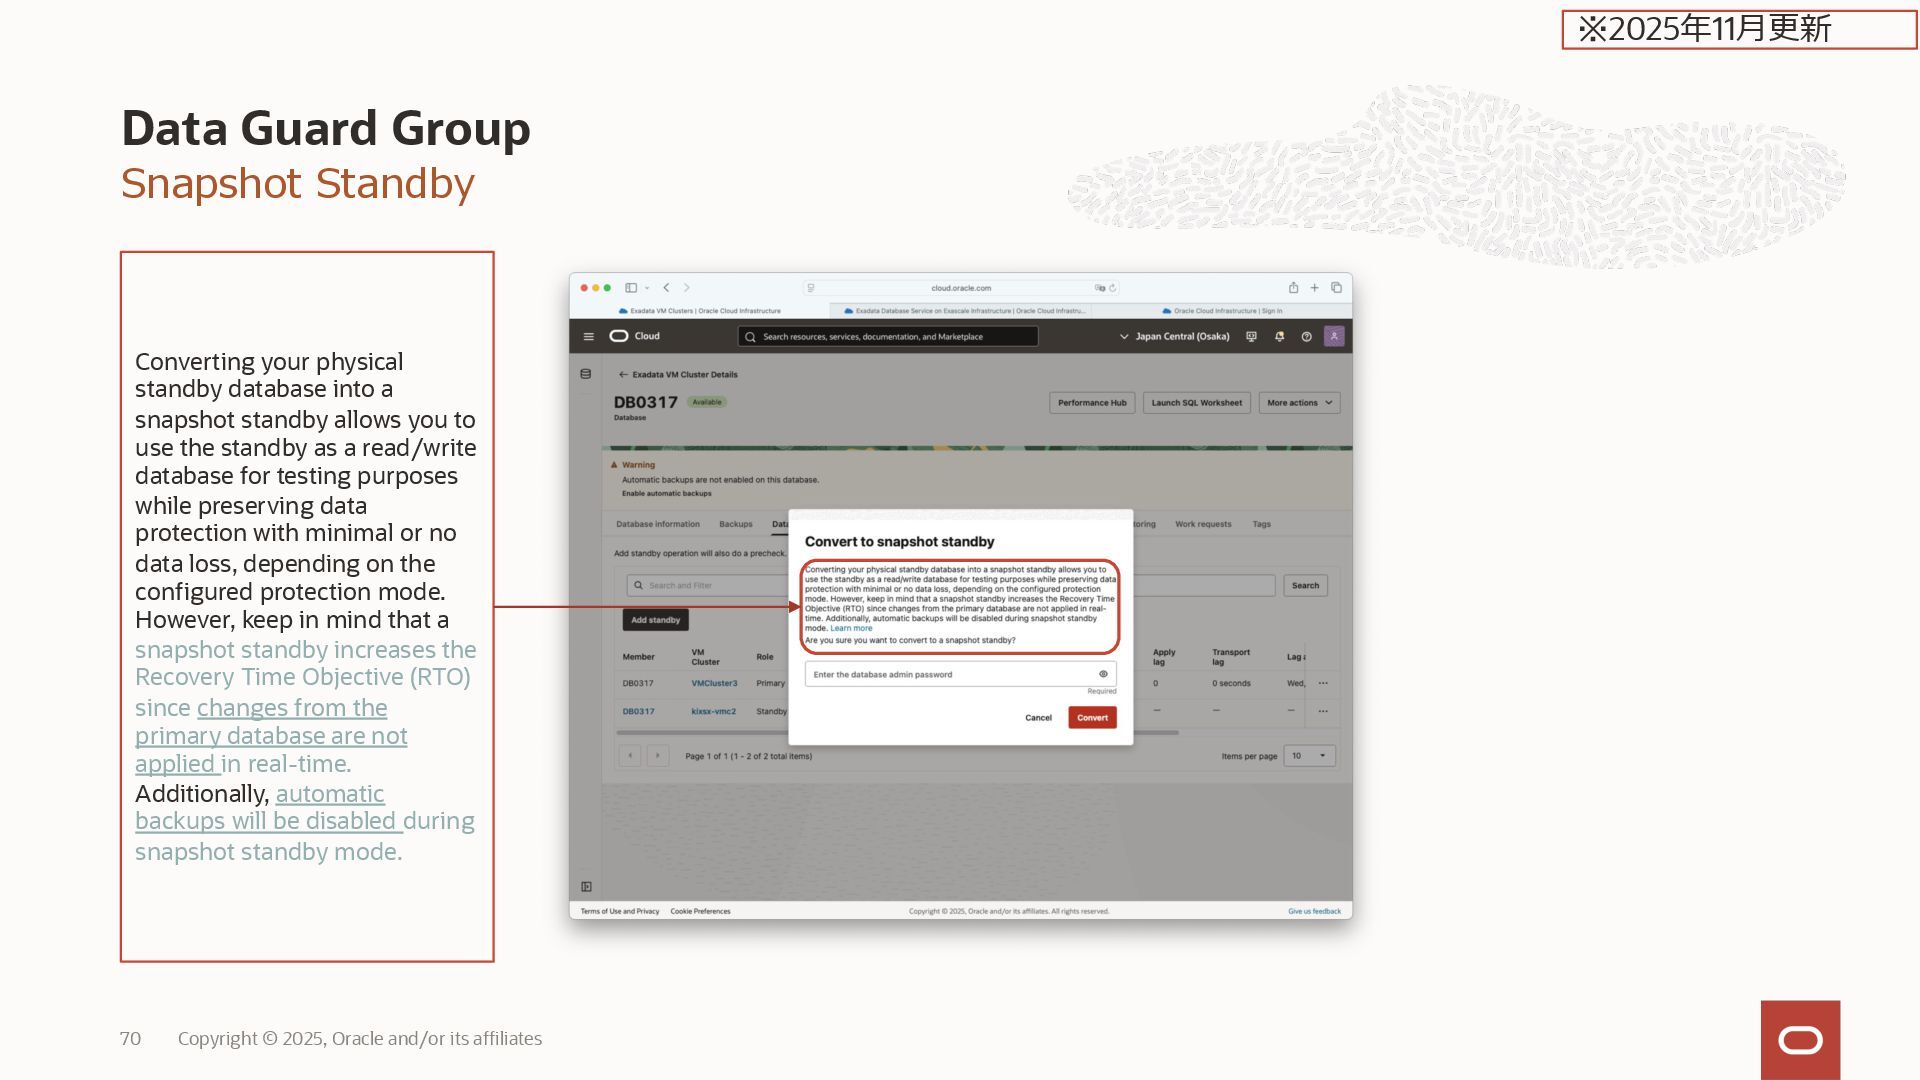
Task: Click the Safari sidebar toggle icon
Action: coord(631,288)
